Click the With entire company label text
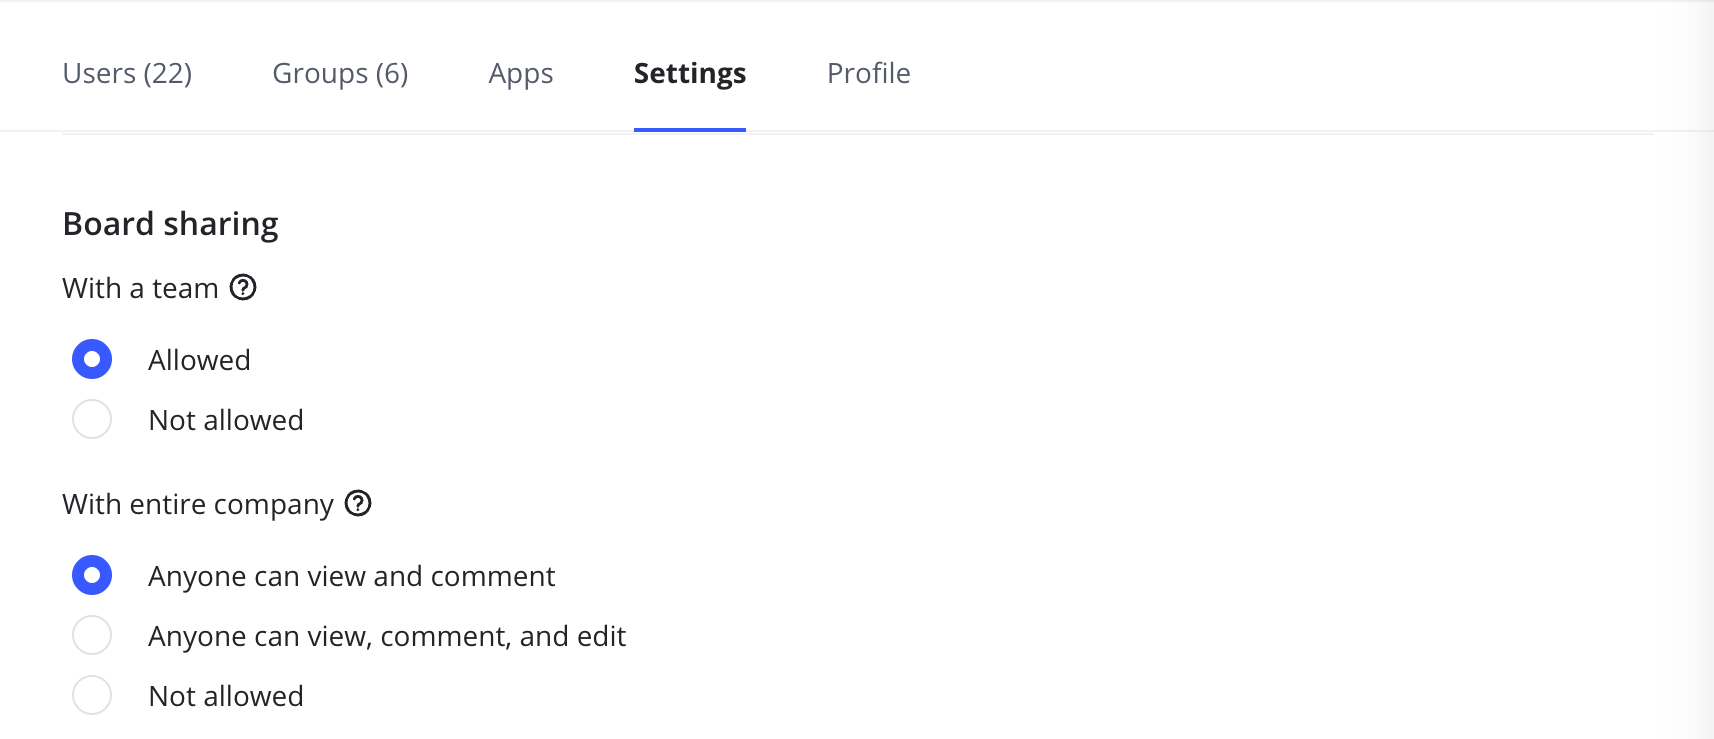Viewport: 1714px width, 739px height. (x=197, y=504)
